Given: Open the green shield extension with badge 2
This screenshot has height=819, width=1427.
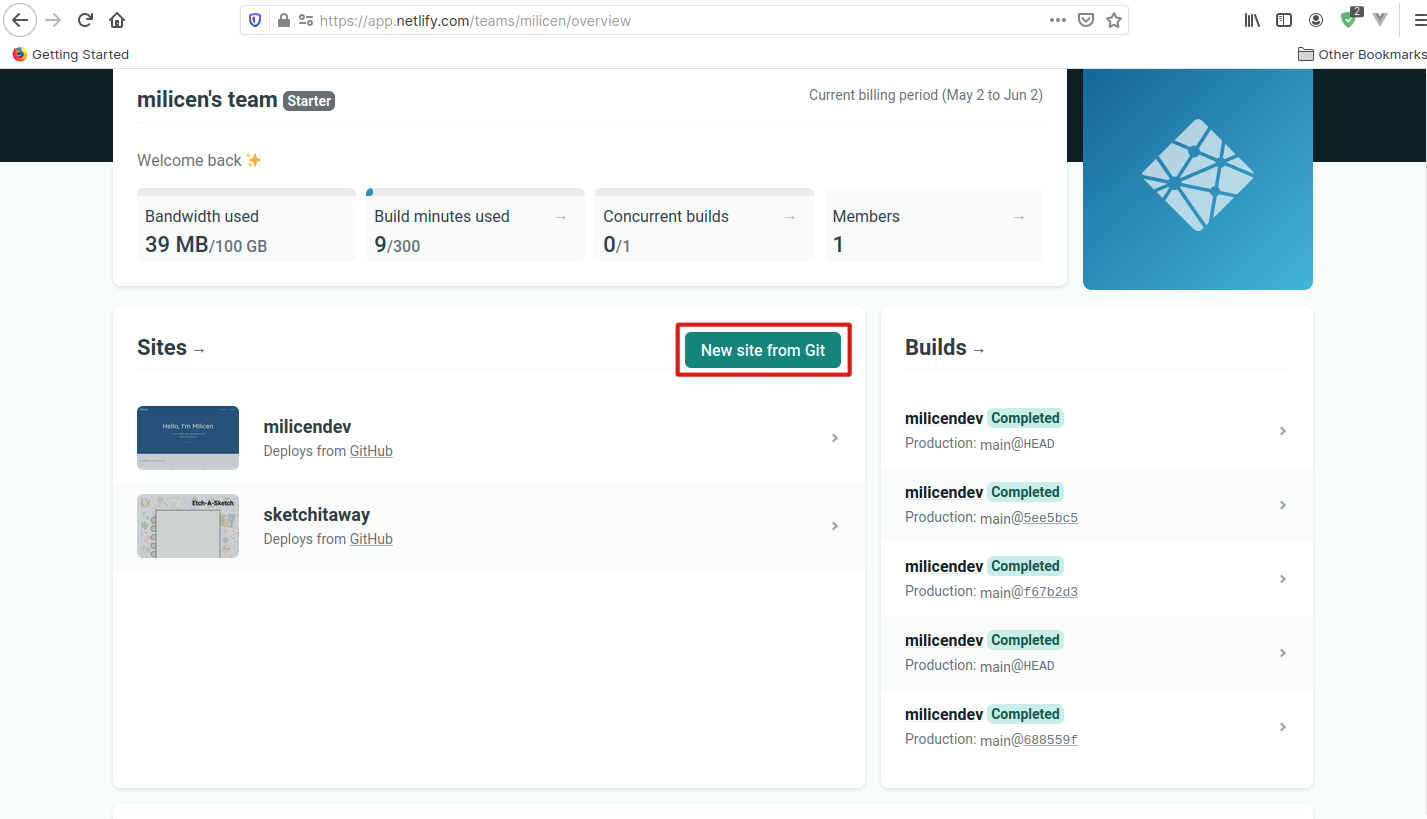Looking at the screenshot, I should 1350,18.
